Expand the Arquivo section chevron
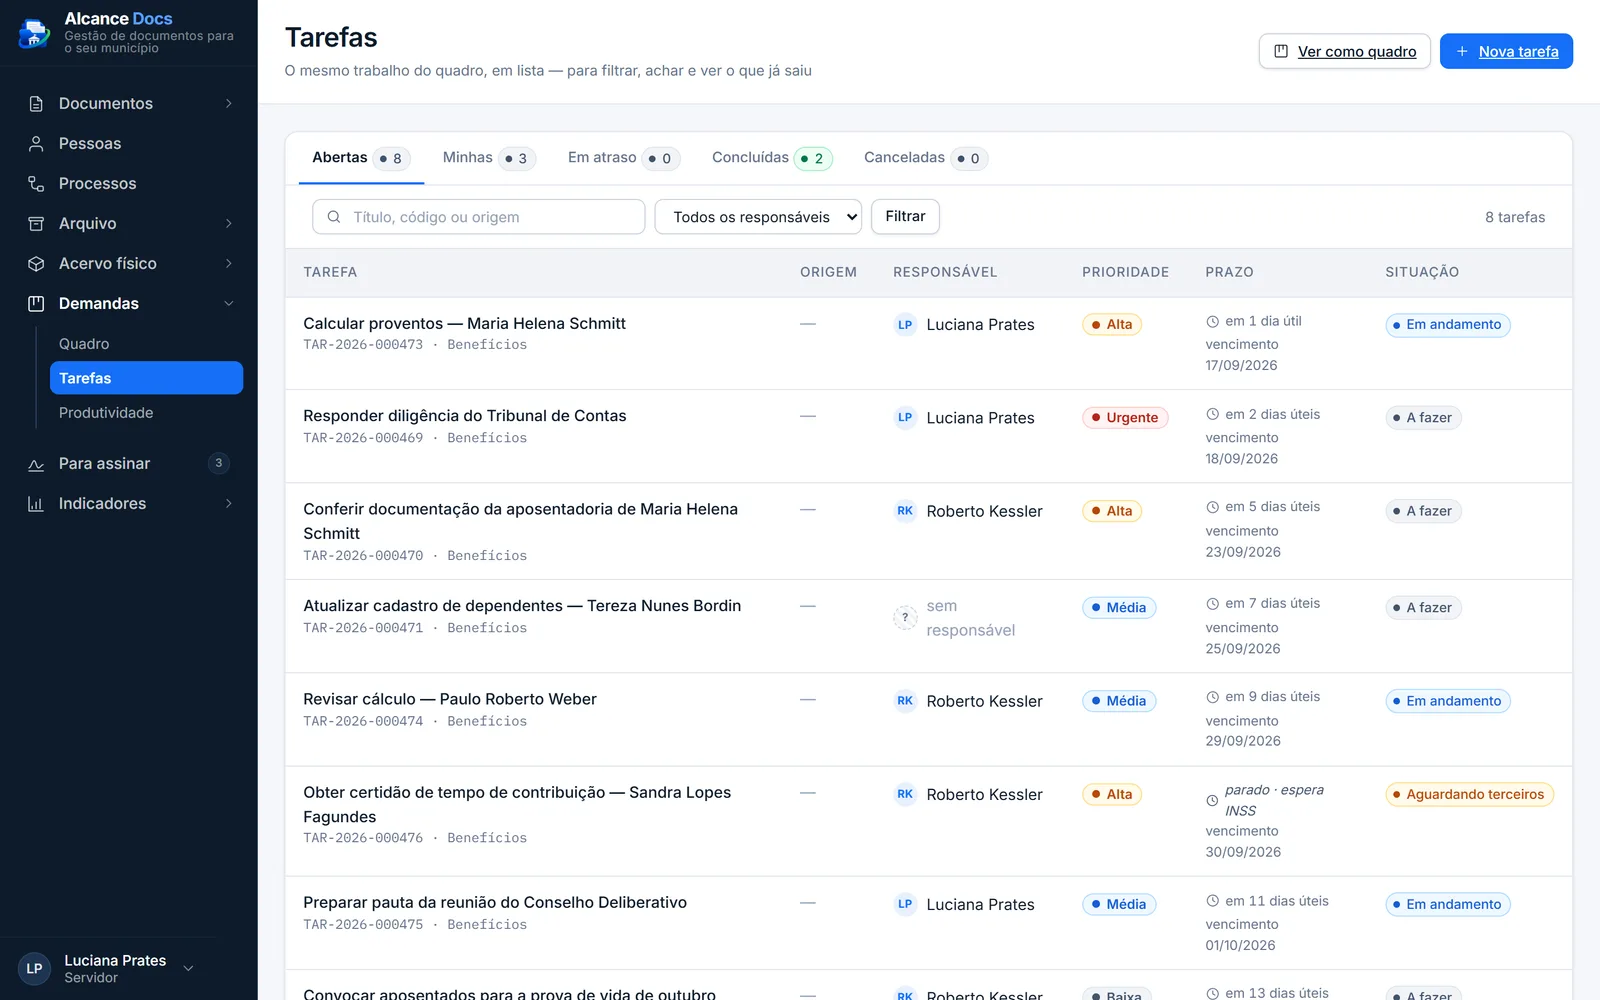 tap(229, 224)
